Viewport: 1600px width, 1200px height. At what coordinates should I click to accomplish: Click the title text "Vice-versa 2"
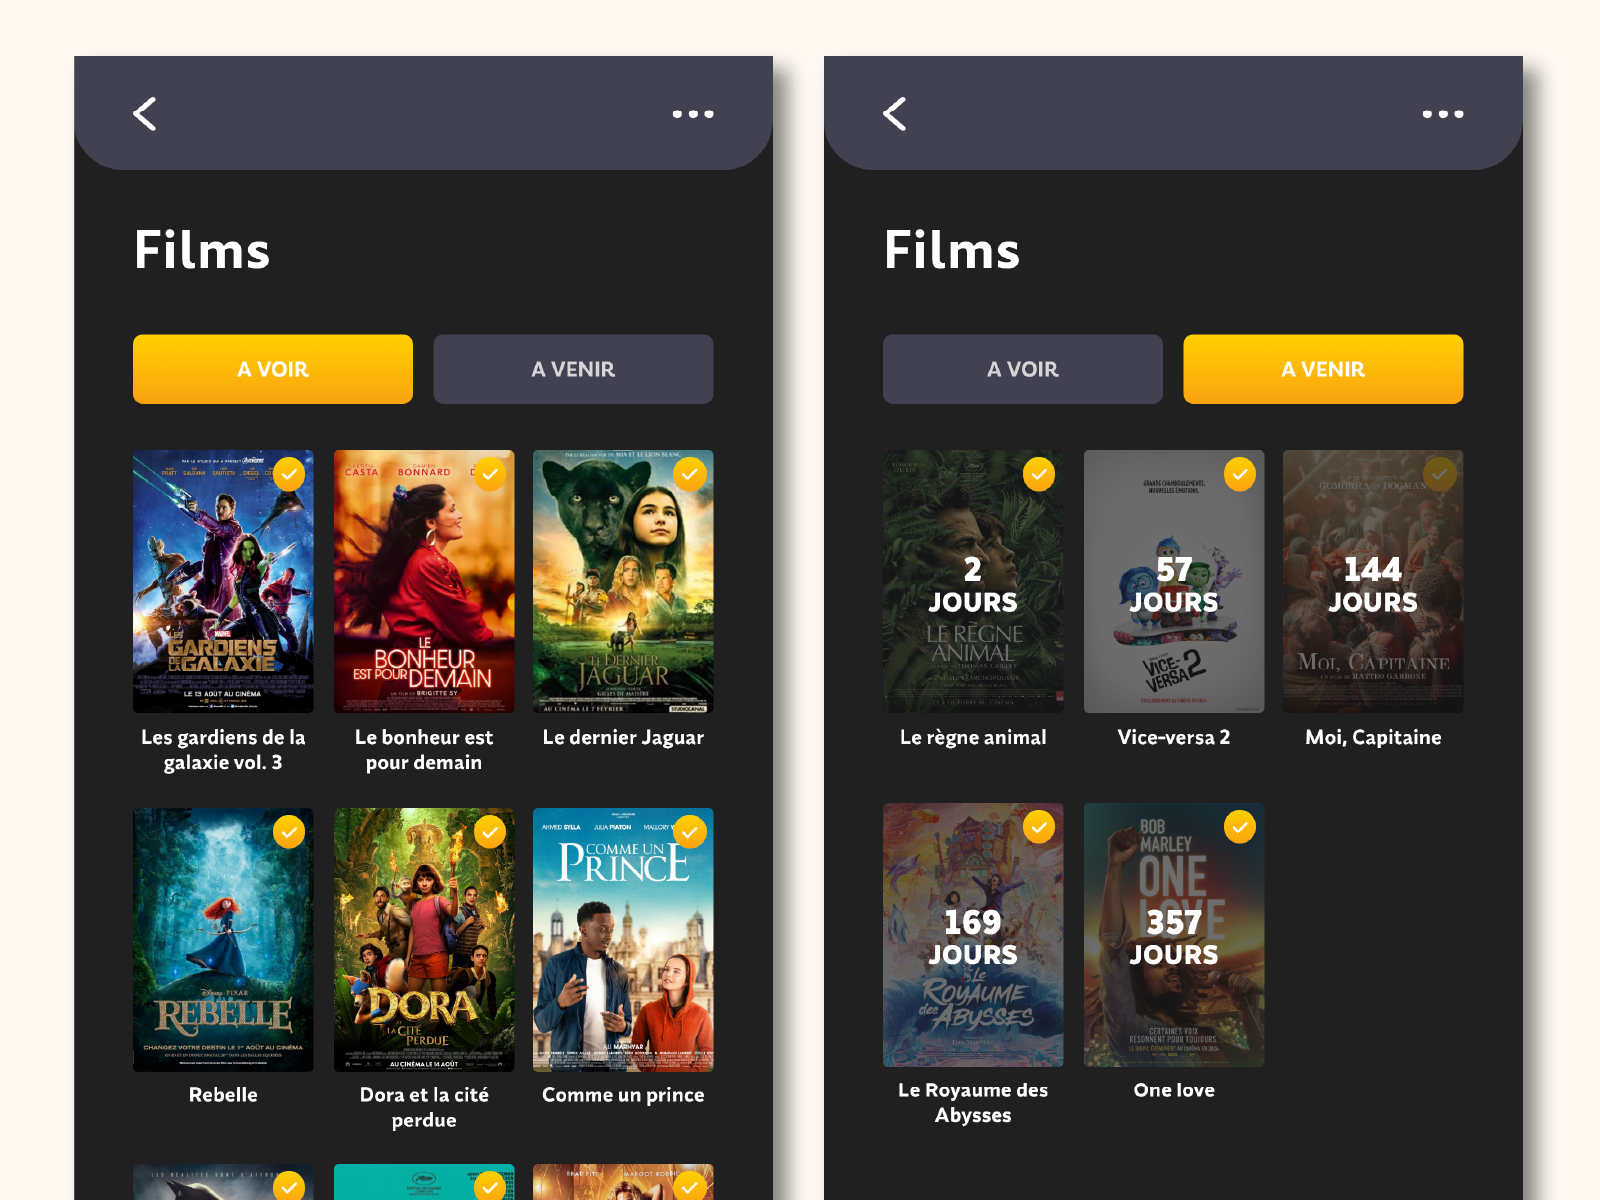point(1174,738)
